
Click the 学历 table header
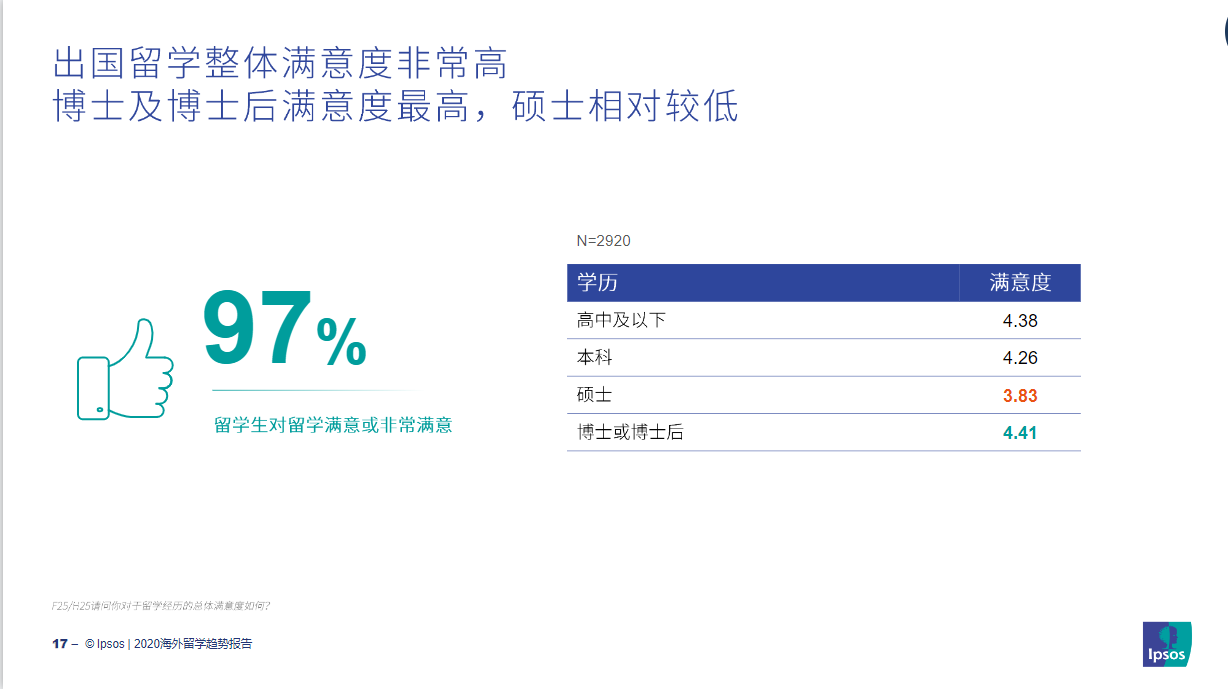597,283
